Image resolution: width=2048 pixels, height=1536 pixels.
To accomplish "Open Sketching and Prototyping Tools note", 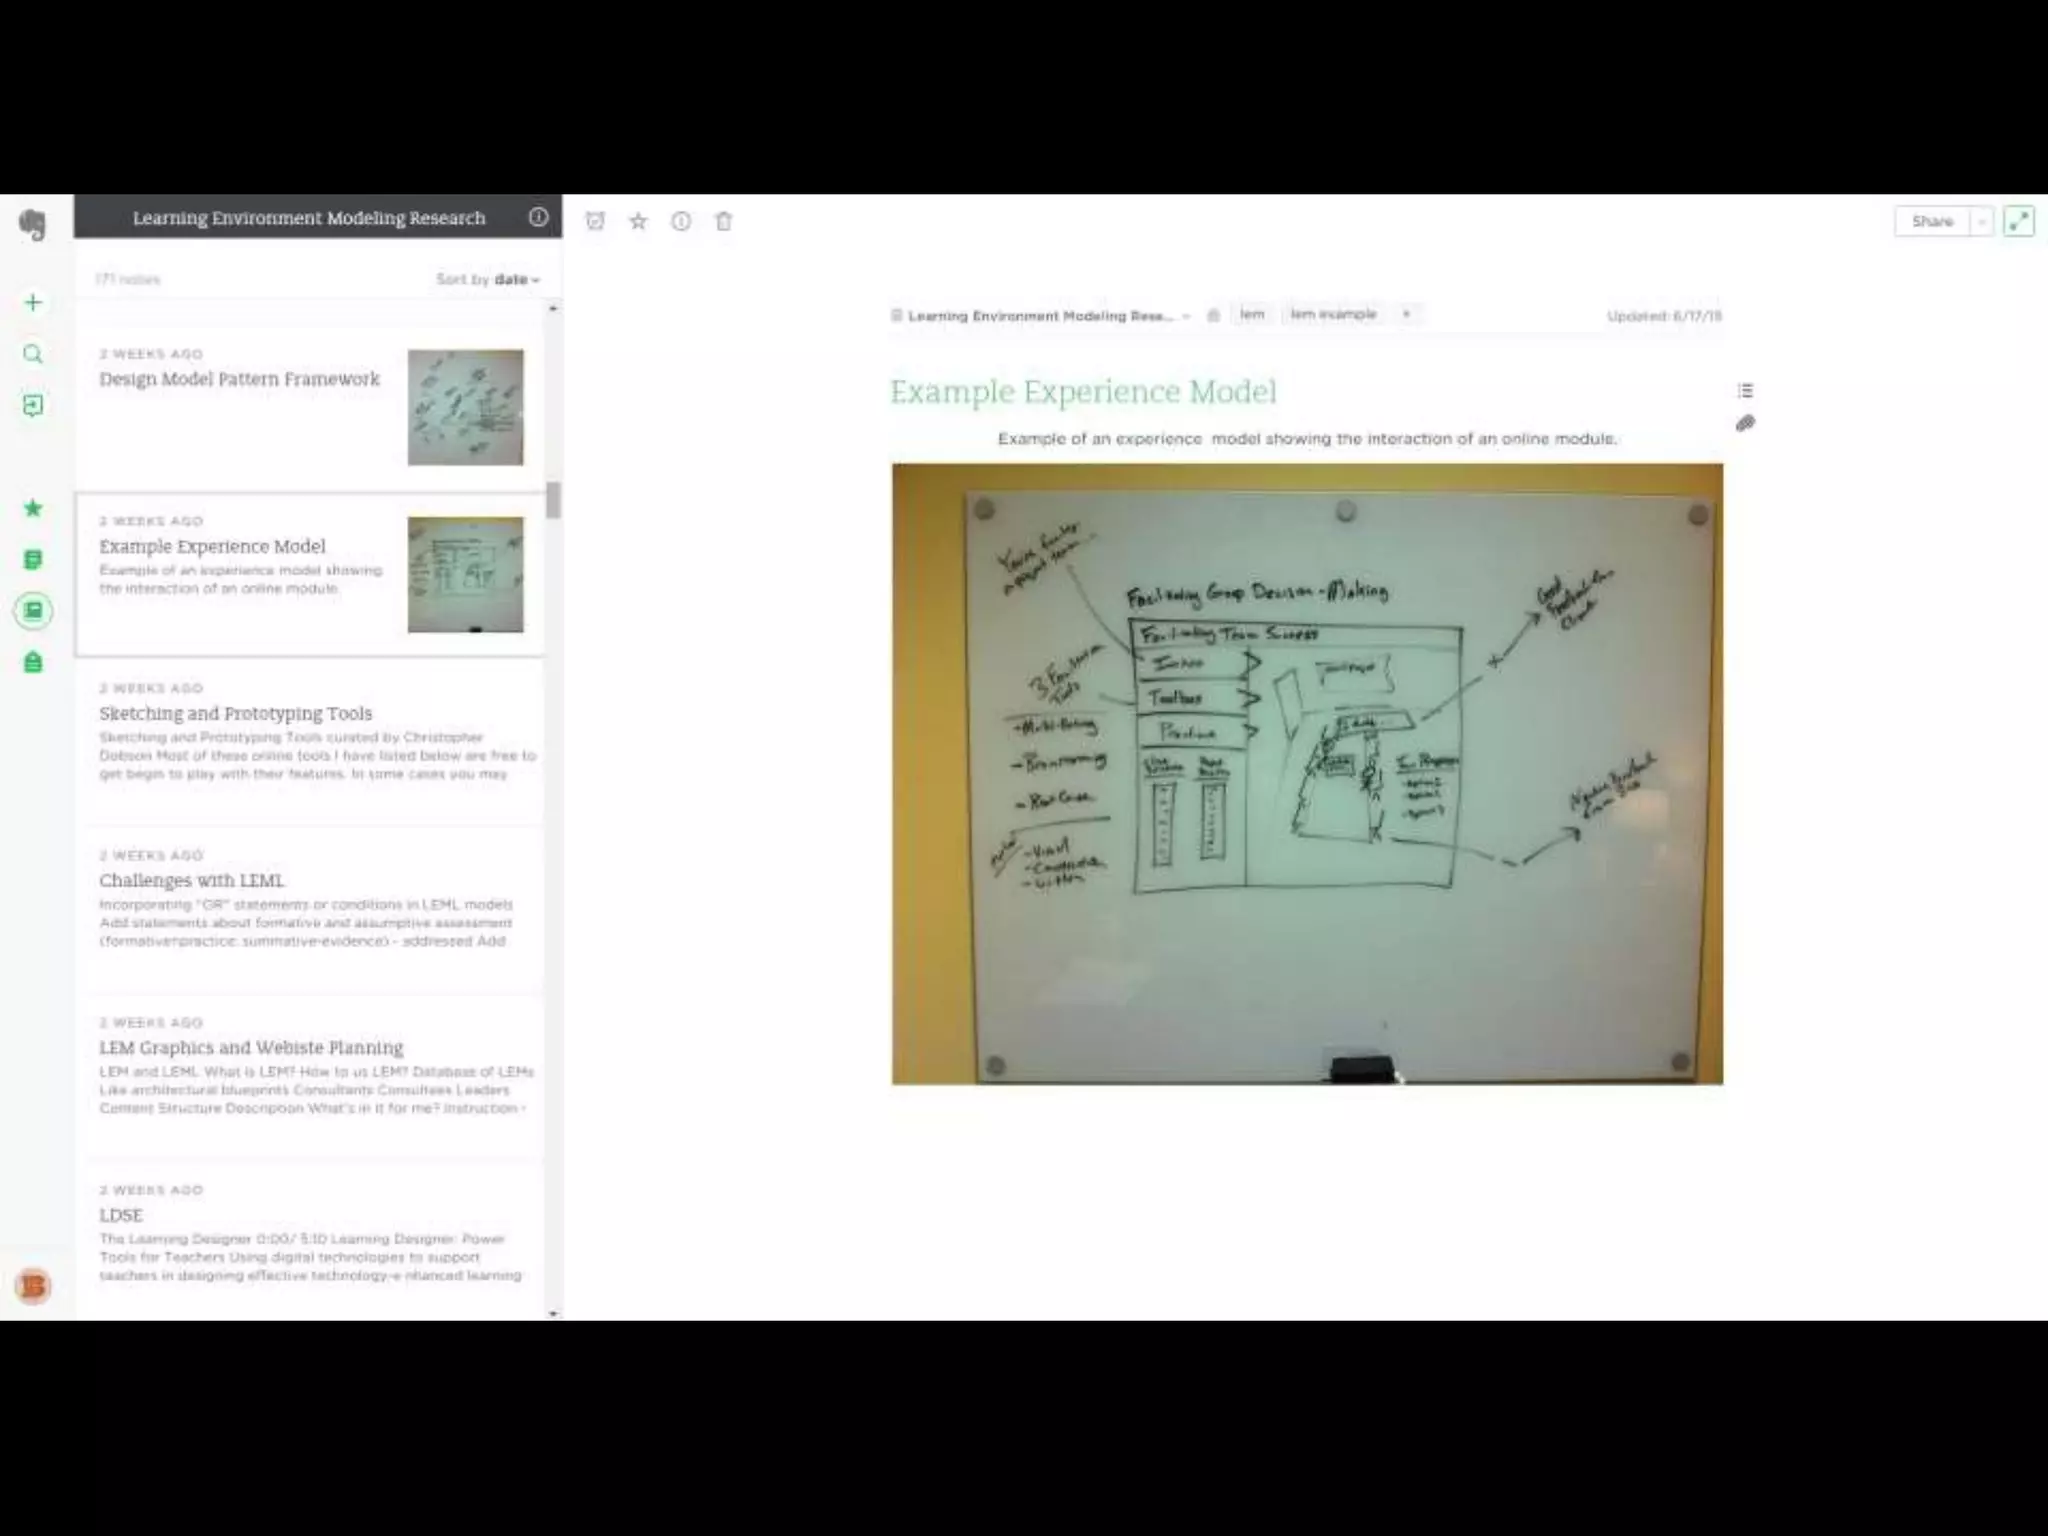I will [x=235, y=713].
